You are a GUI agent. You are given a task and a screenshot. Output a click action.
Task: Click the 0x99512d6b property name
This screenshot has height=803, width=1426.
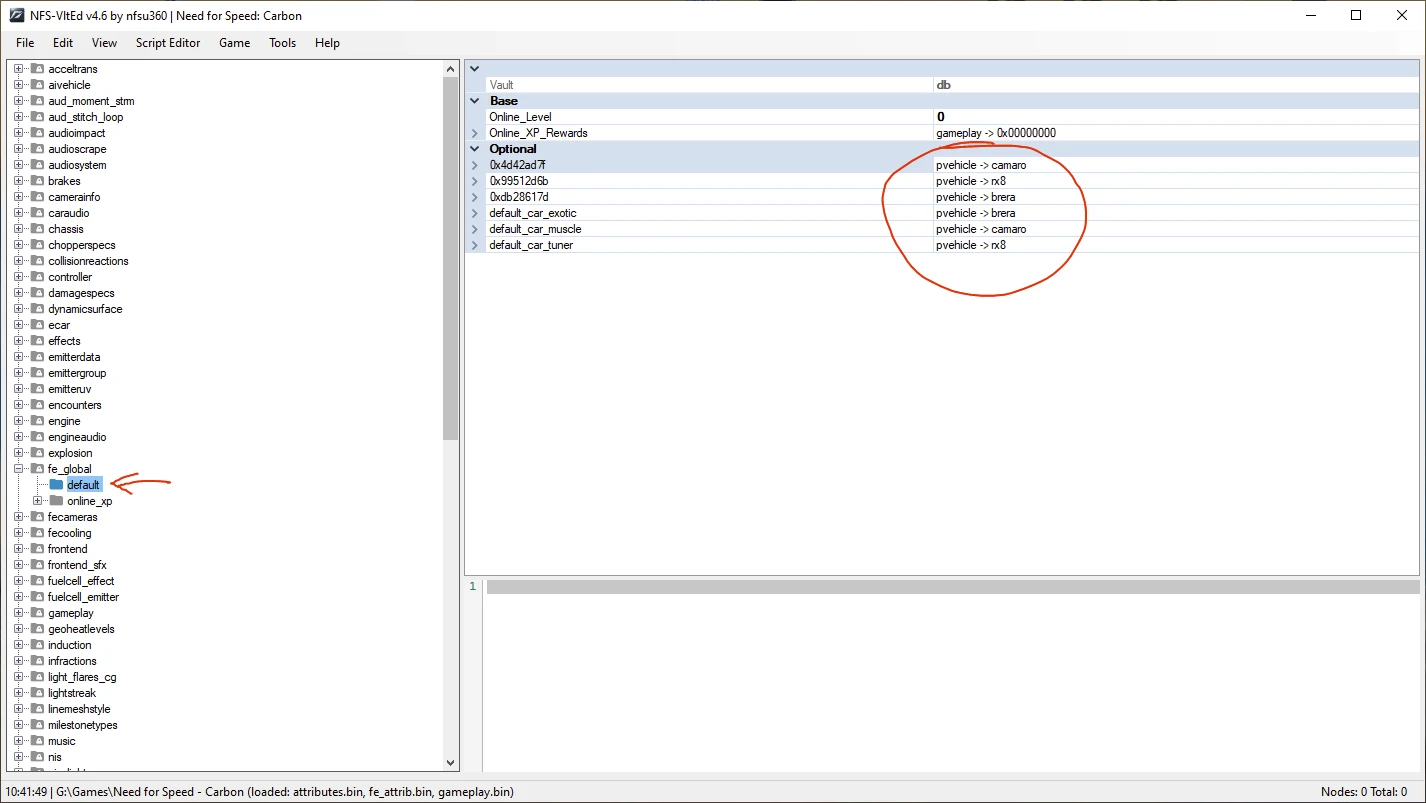518,181
